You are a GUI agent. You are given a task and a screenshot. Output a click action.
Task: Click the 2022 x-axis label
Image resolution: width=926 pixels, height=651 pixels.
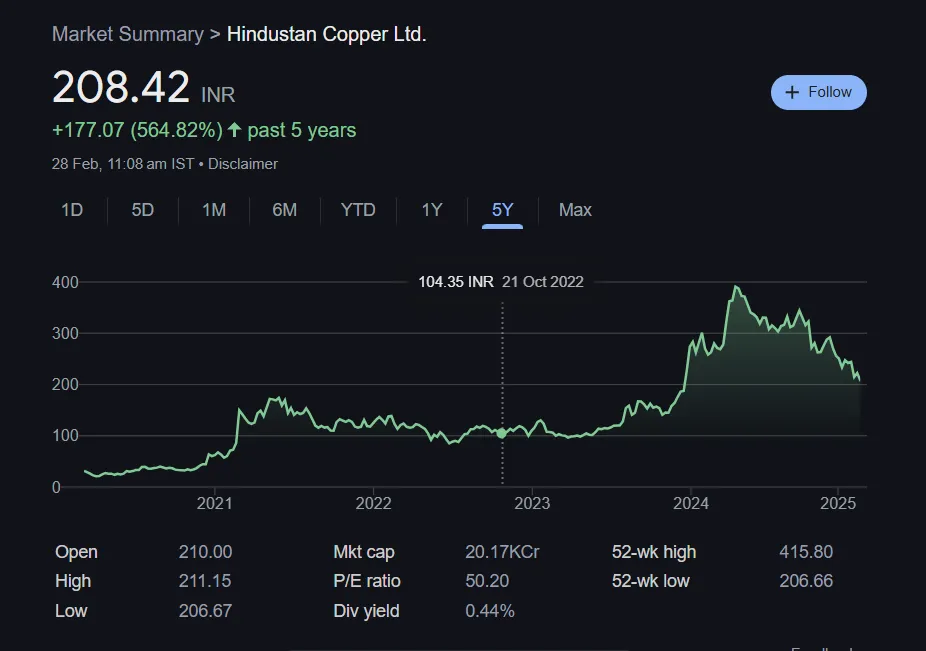pyautogui.click(x=373, y=503)
